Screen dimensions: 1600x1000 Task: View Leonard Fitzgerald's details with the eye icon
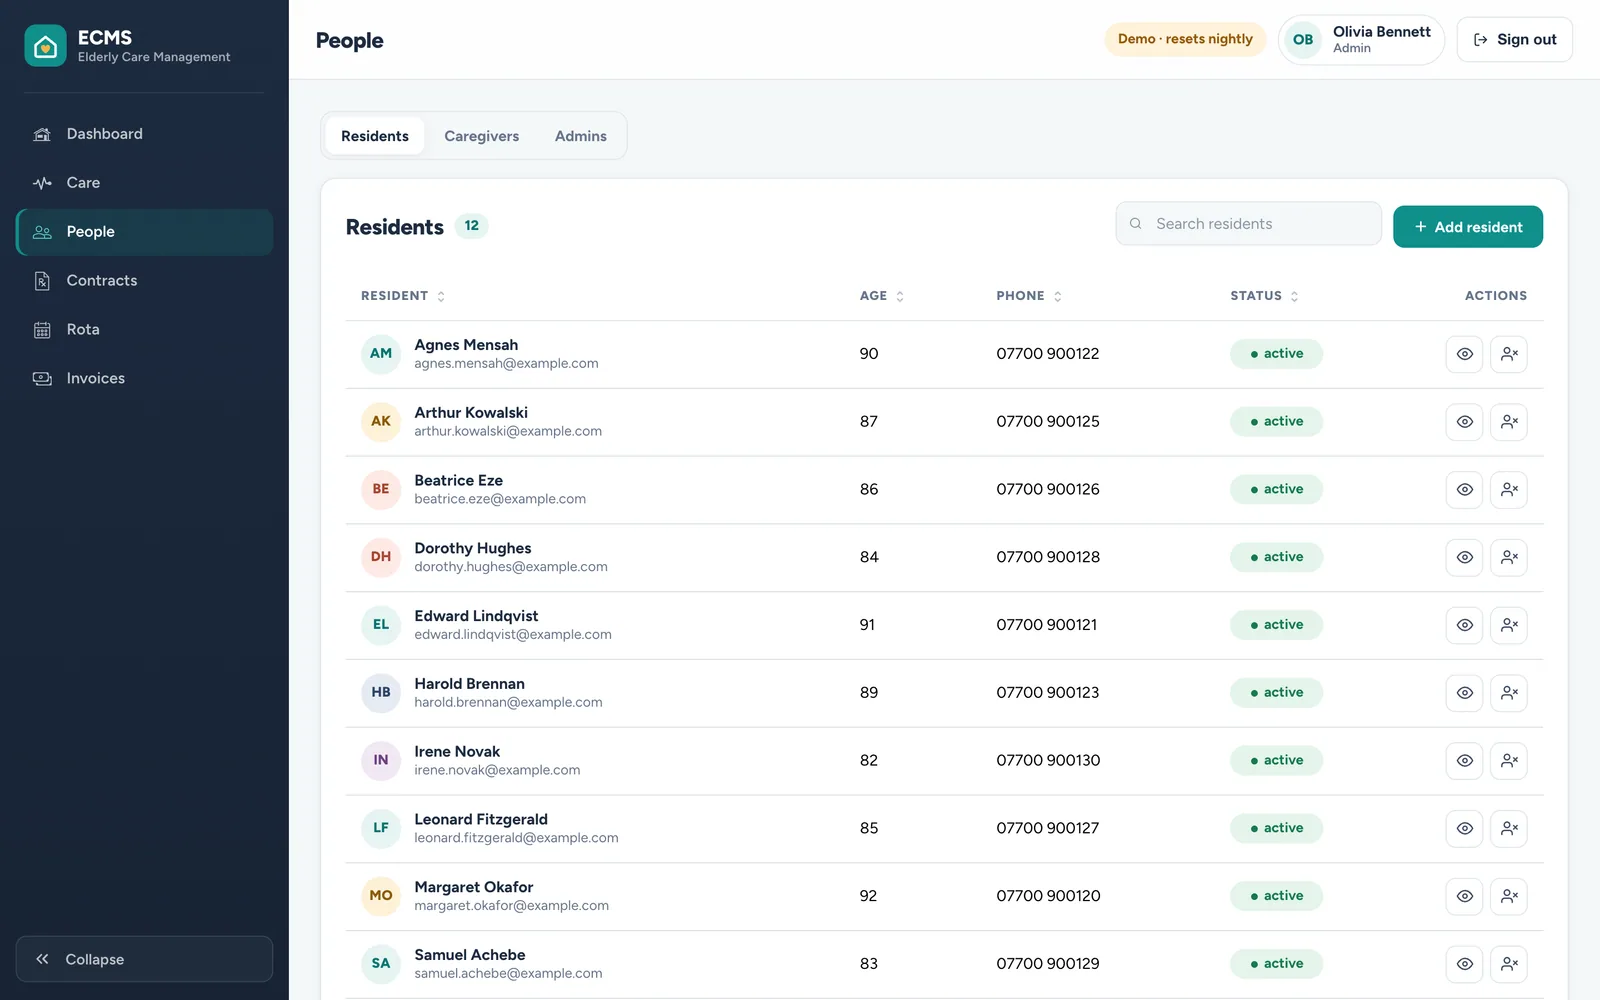(x=1464, y=829)
